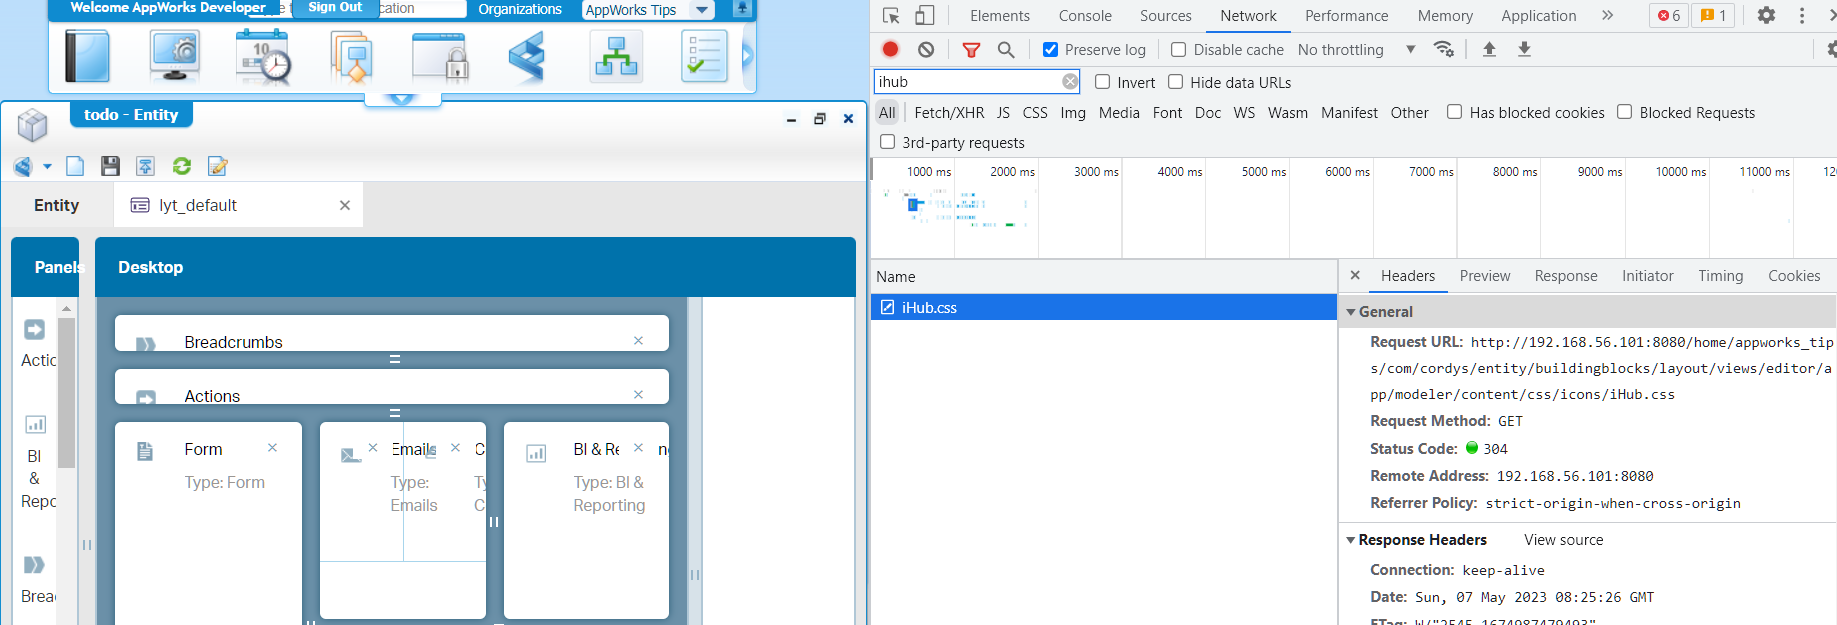Screen dimensions: 1837x625
Task: Click the Sign Out button
Action: (x=335, y=7)
